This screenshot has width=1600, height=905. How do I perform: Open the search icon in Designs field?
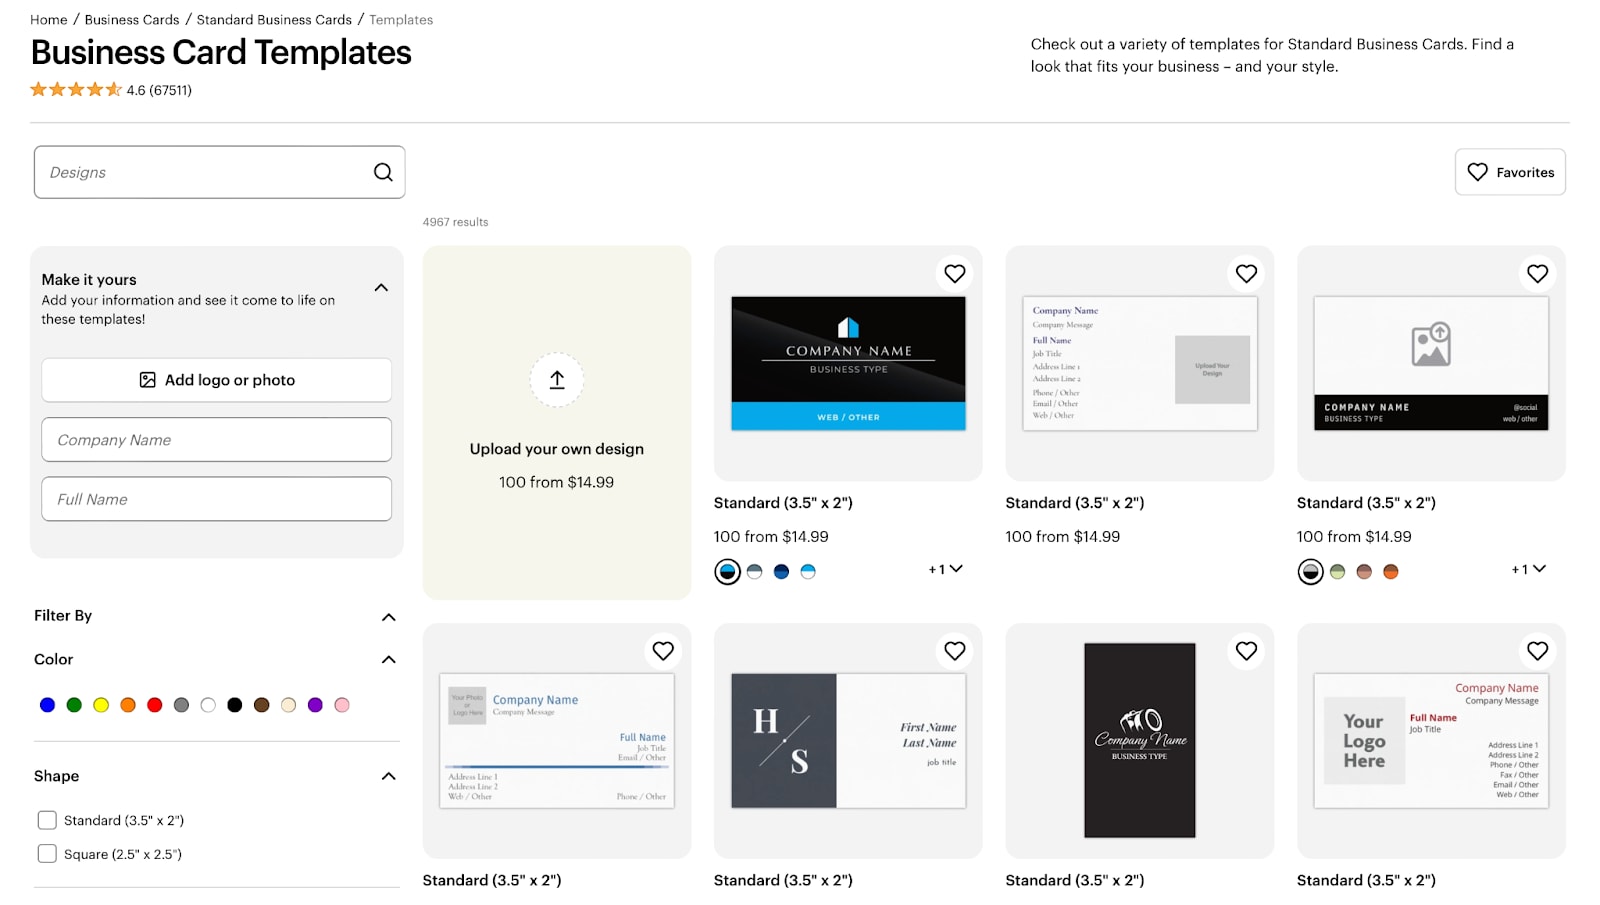click(x=383, y=172)
